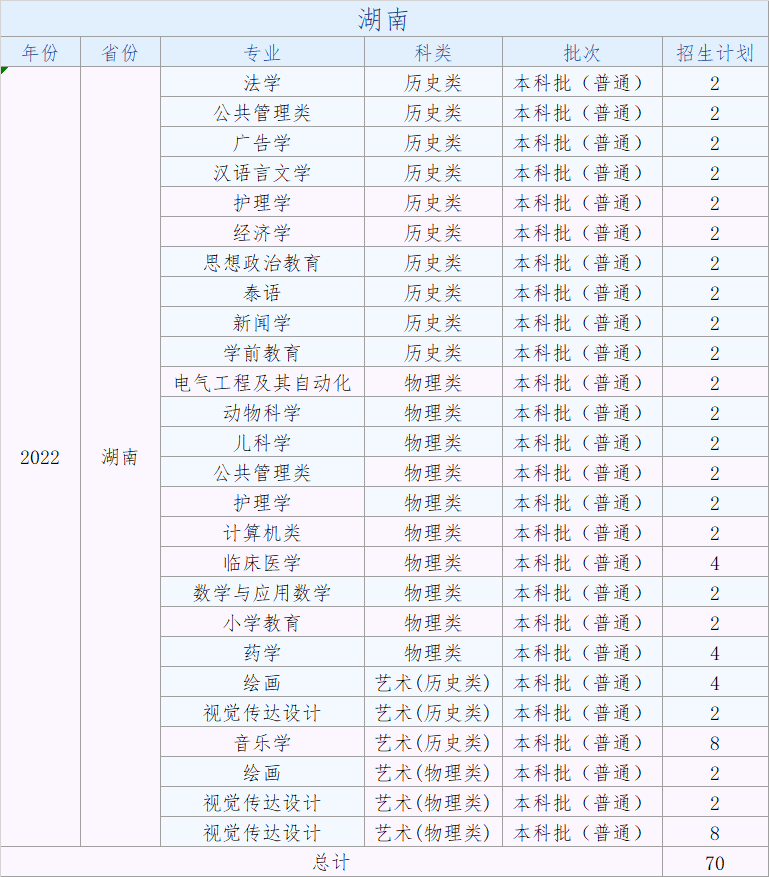Select the 临床医学 major cell

[262, 563]
